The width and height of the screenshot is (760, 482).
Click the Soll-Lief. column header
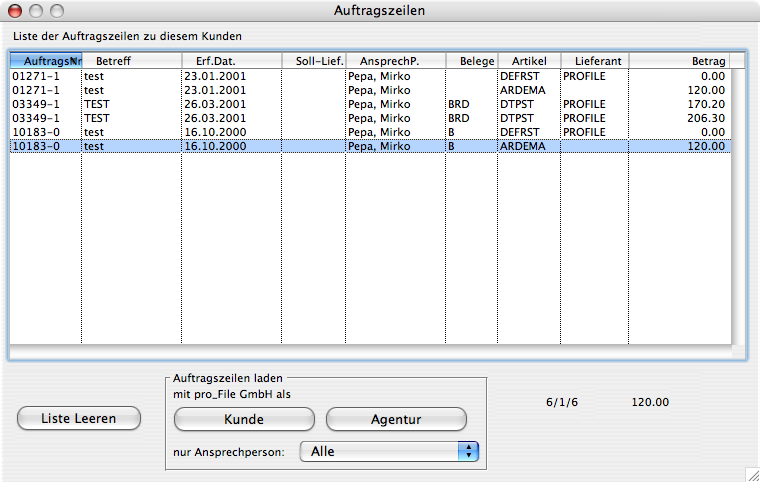313,61
